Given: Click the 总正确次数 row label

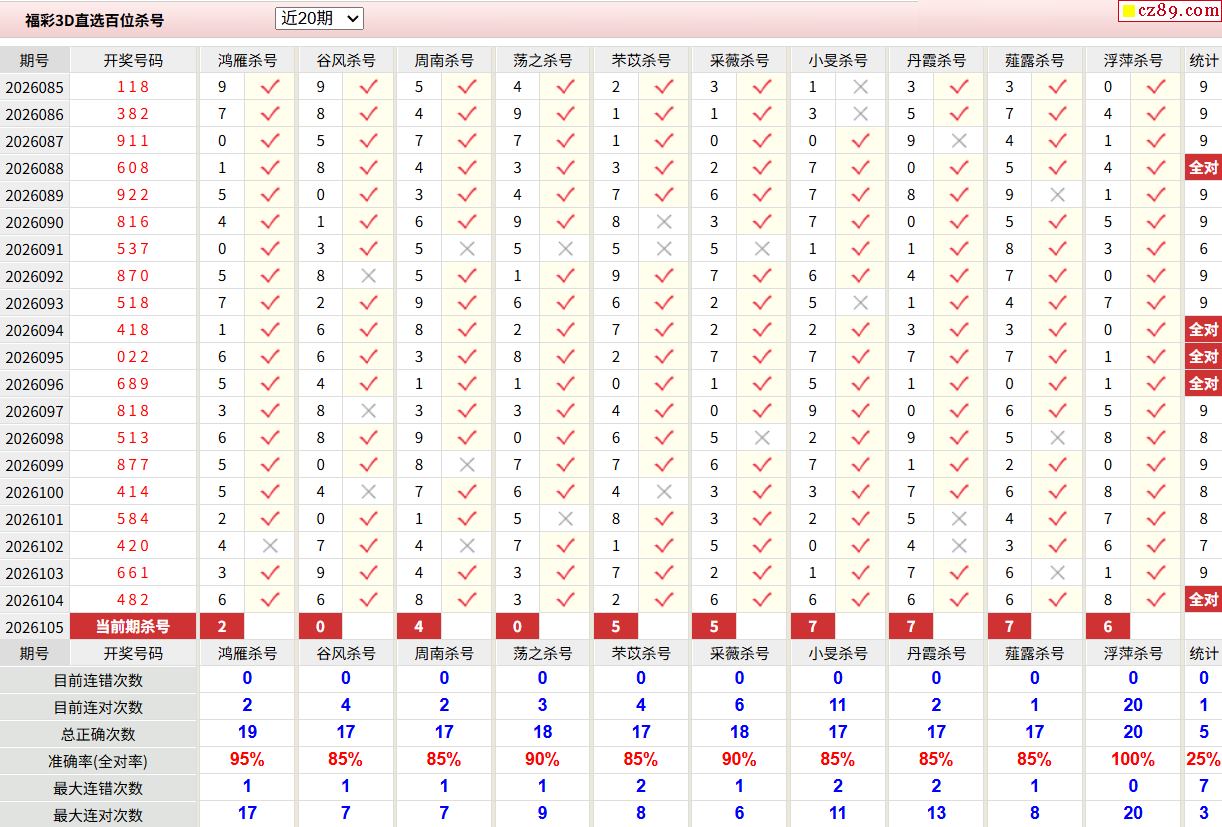Looking at the screenshot, I should pos(98,734).
